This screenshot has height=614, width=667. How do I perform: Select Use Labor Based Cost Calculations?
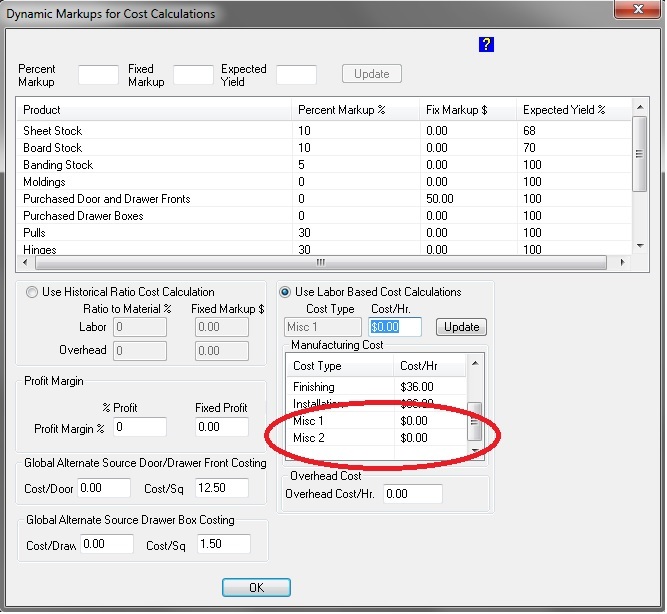[286, 292]
